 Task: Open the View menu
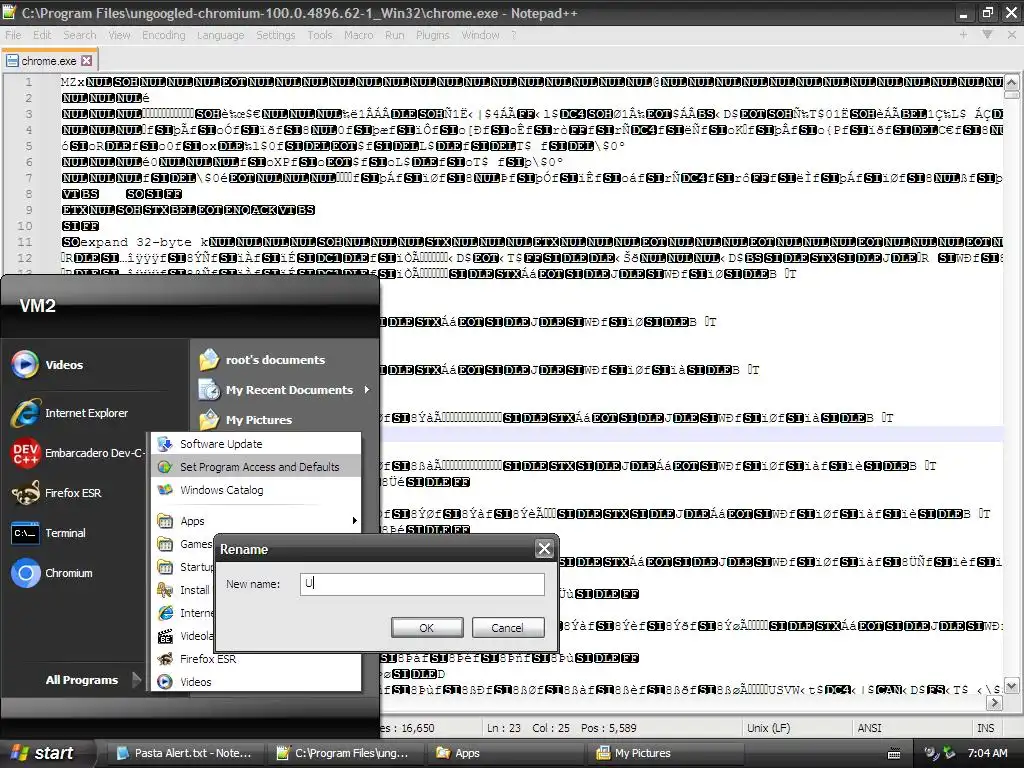point(119,35)
